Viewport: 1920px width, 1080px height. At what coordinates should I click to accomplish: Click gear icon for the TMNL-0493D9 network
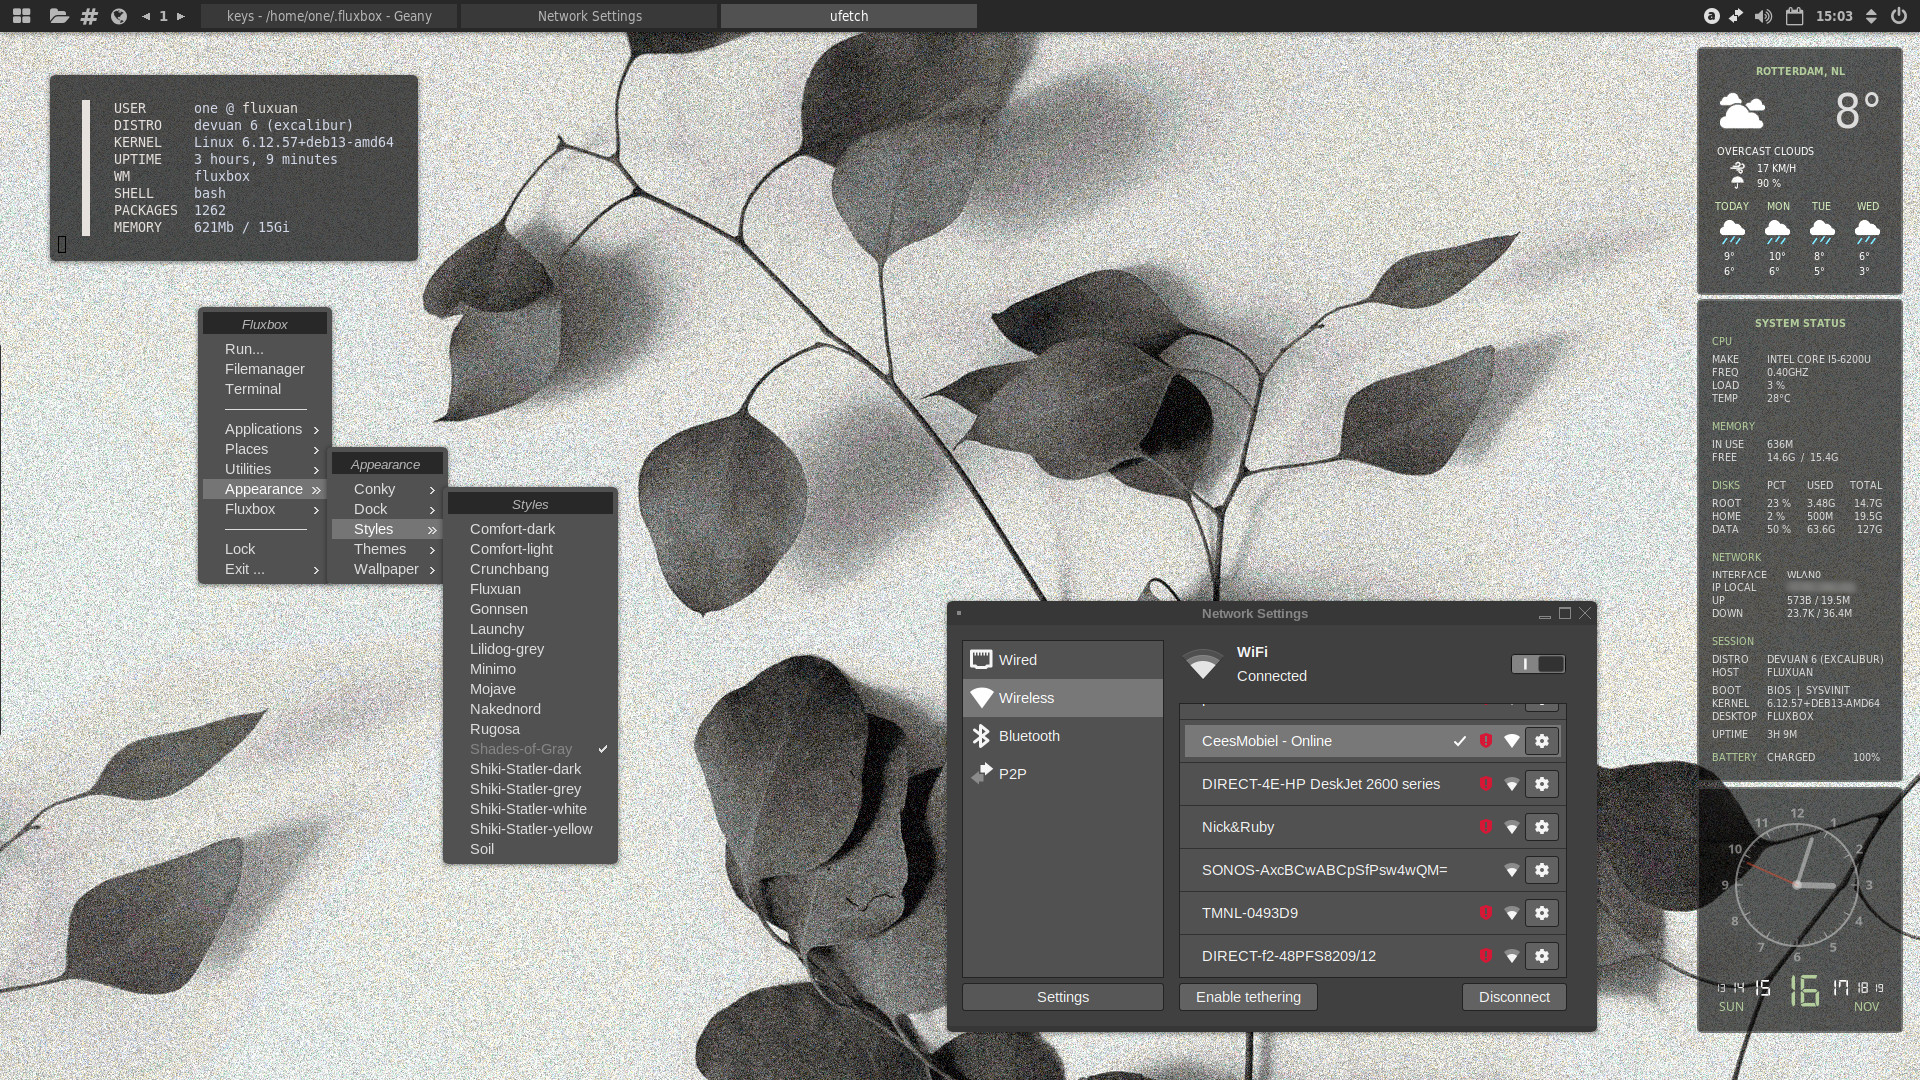[x=1541, y=913]
